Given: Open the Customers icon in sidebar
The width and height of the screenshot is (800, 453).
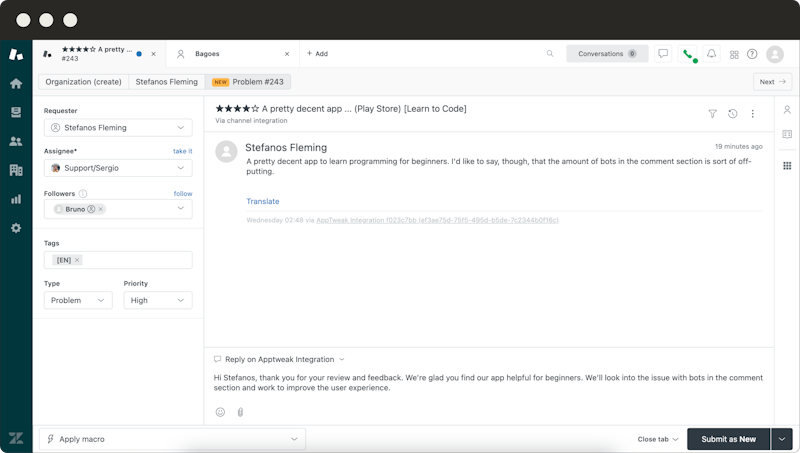Looking at the screenshot, I should (15, 141).
